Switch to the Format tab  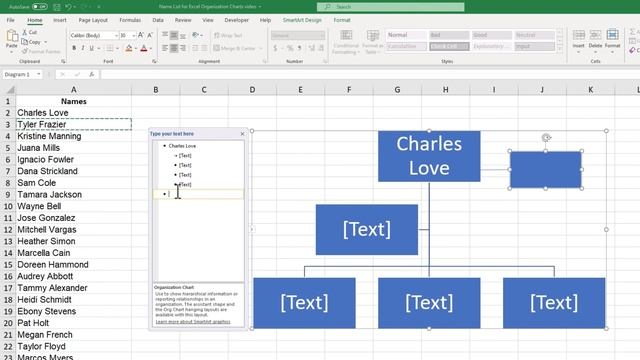click(x=342, y=20)
